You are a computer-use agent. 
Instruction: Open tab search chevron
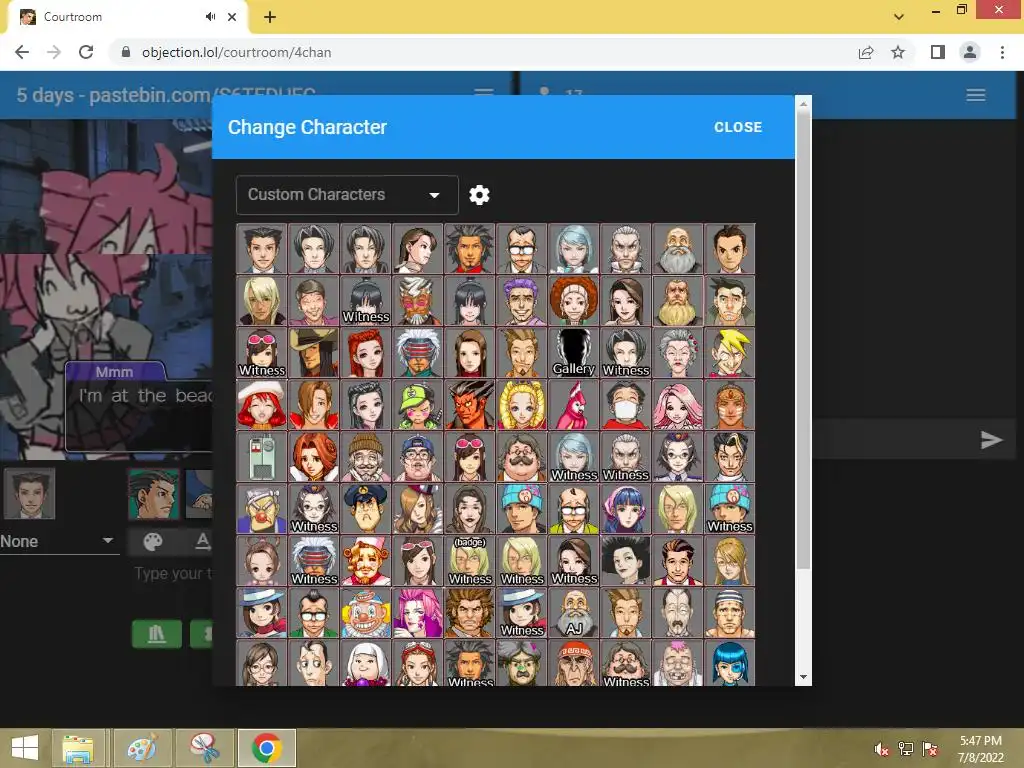(899, 17)
